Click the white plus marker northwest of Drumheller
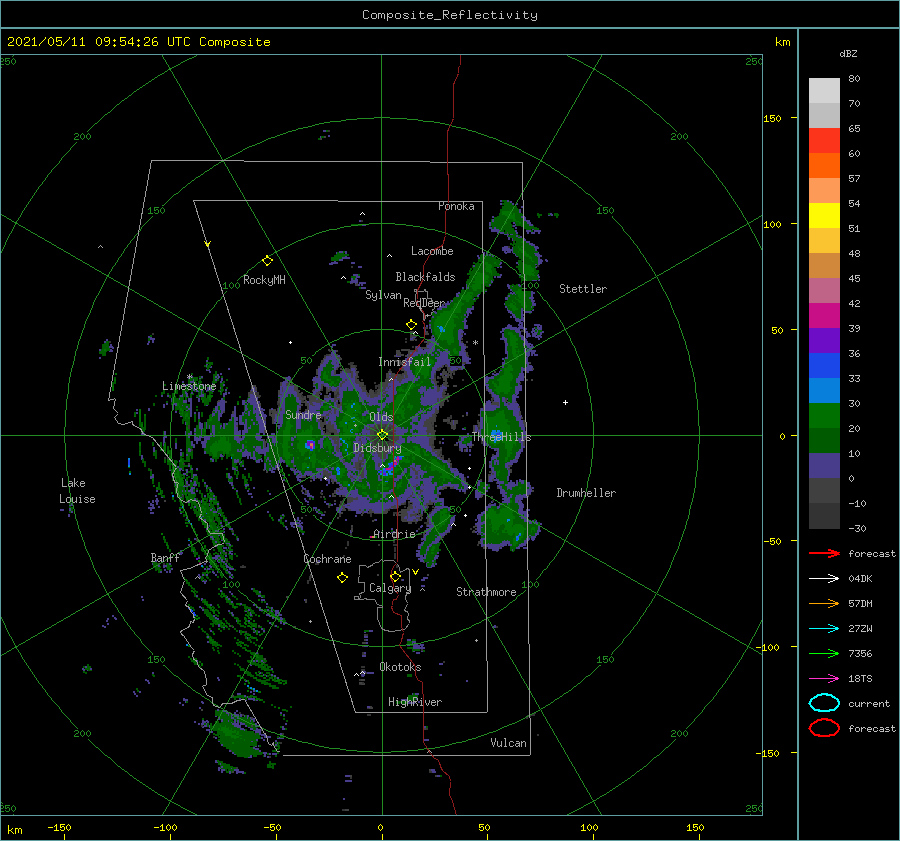 565,402
